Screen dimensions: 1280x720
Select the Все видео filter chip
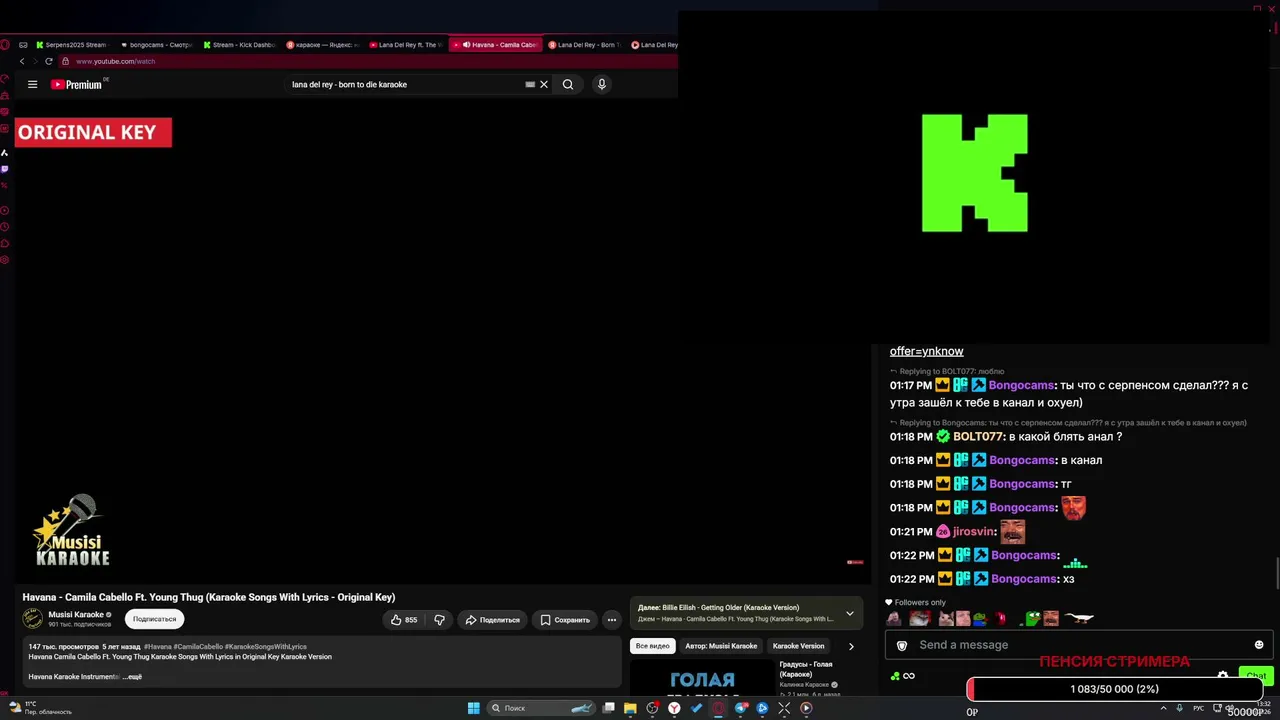pos(652,646)
